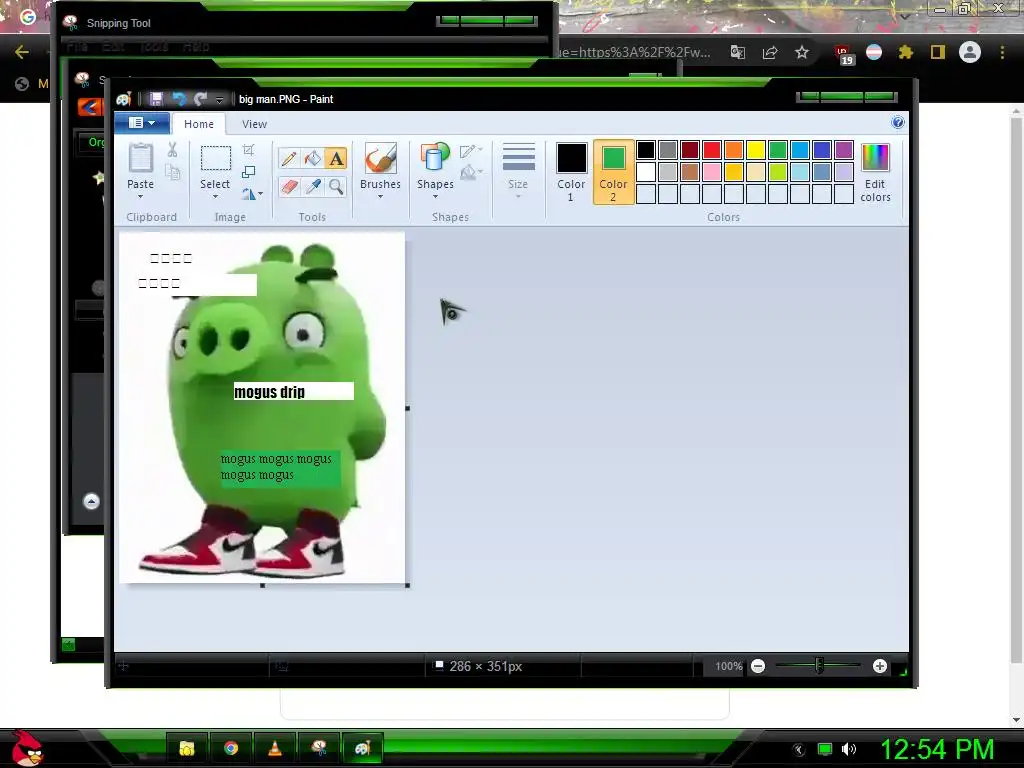Click the Paint application icon in title bar
Image resolution: width=1024 pixels, height=768 pixels.
(x=123, y=99)
